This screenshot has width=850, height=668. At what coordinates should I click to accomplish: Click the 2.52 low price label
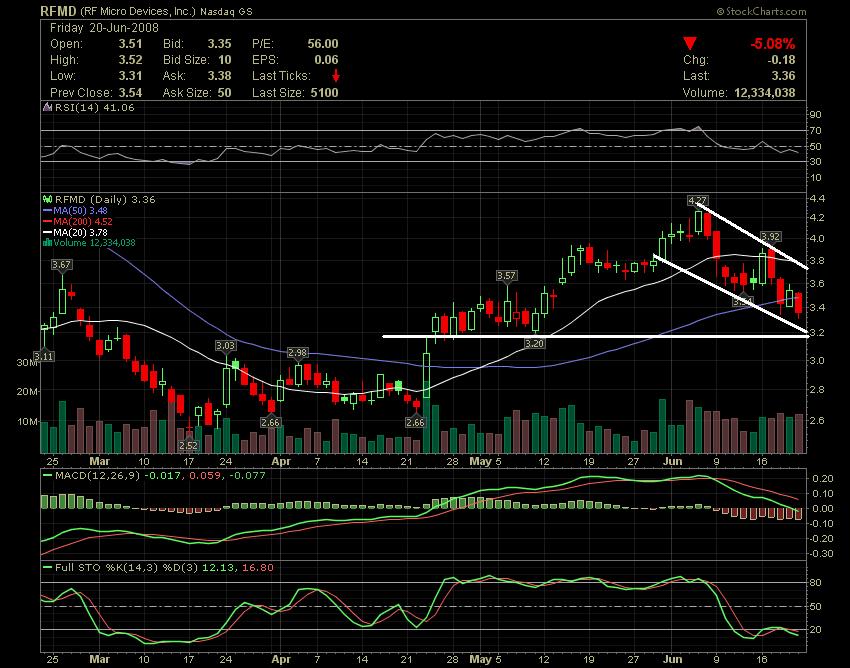(188, 445)
